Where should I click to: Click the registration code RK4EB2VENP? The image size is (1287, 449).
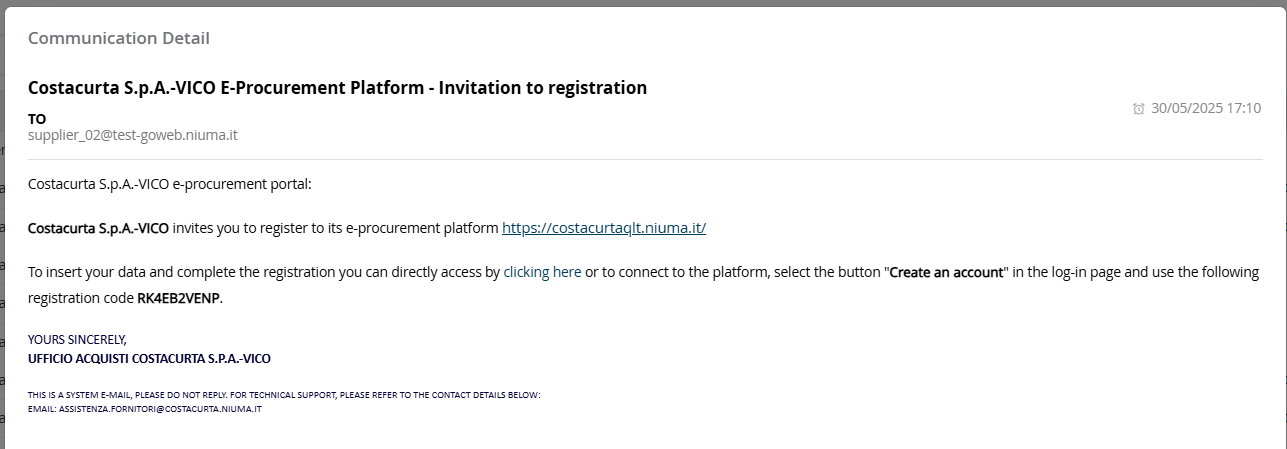(x=178, y=298)
